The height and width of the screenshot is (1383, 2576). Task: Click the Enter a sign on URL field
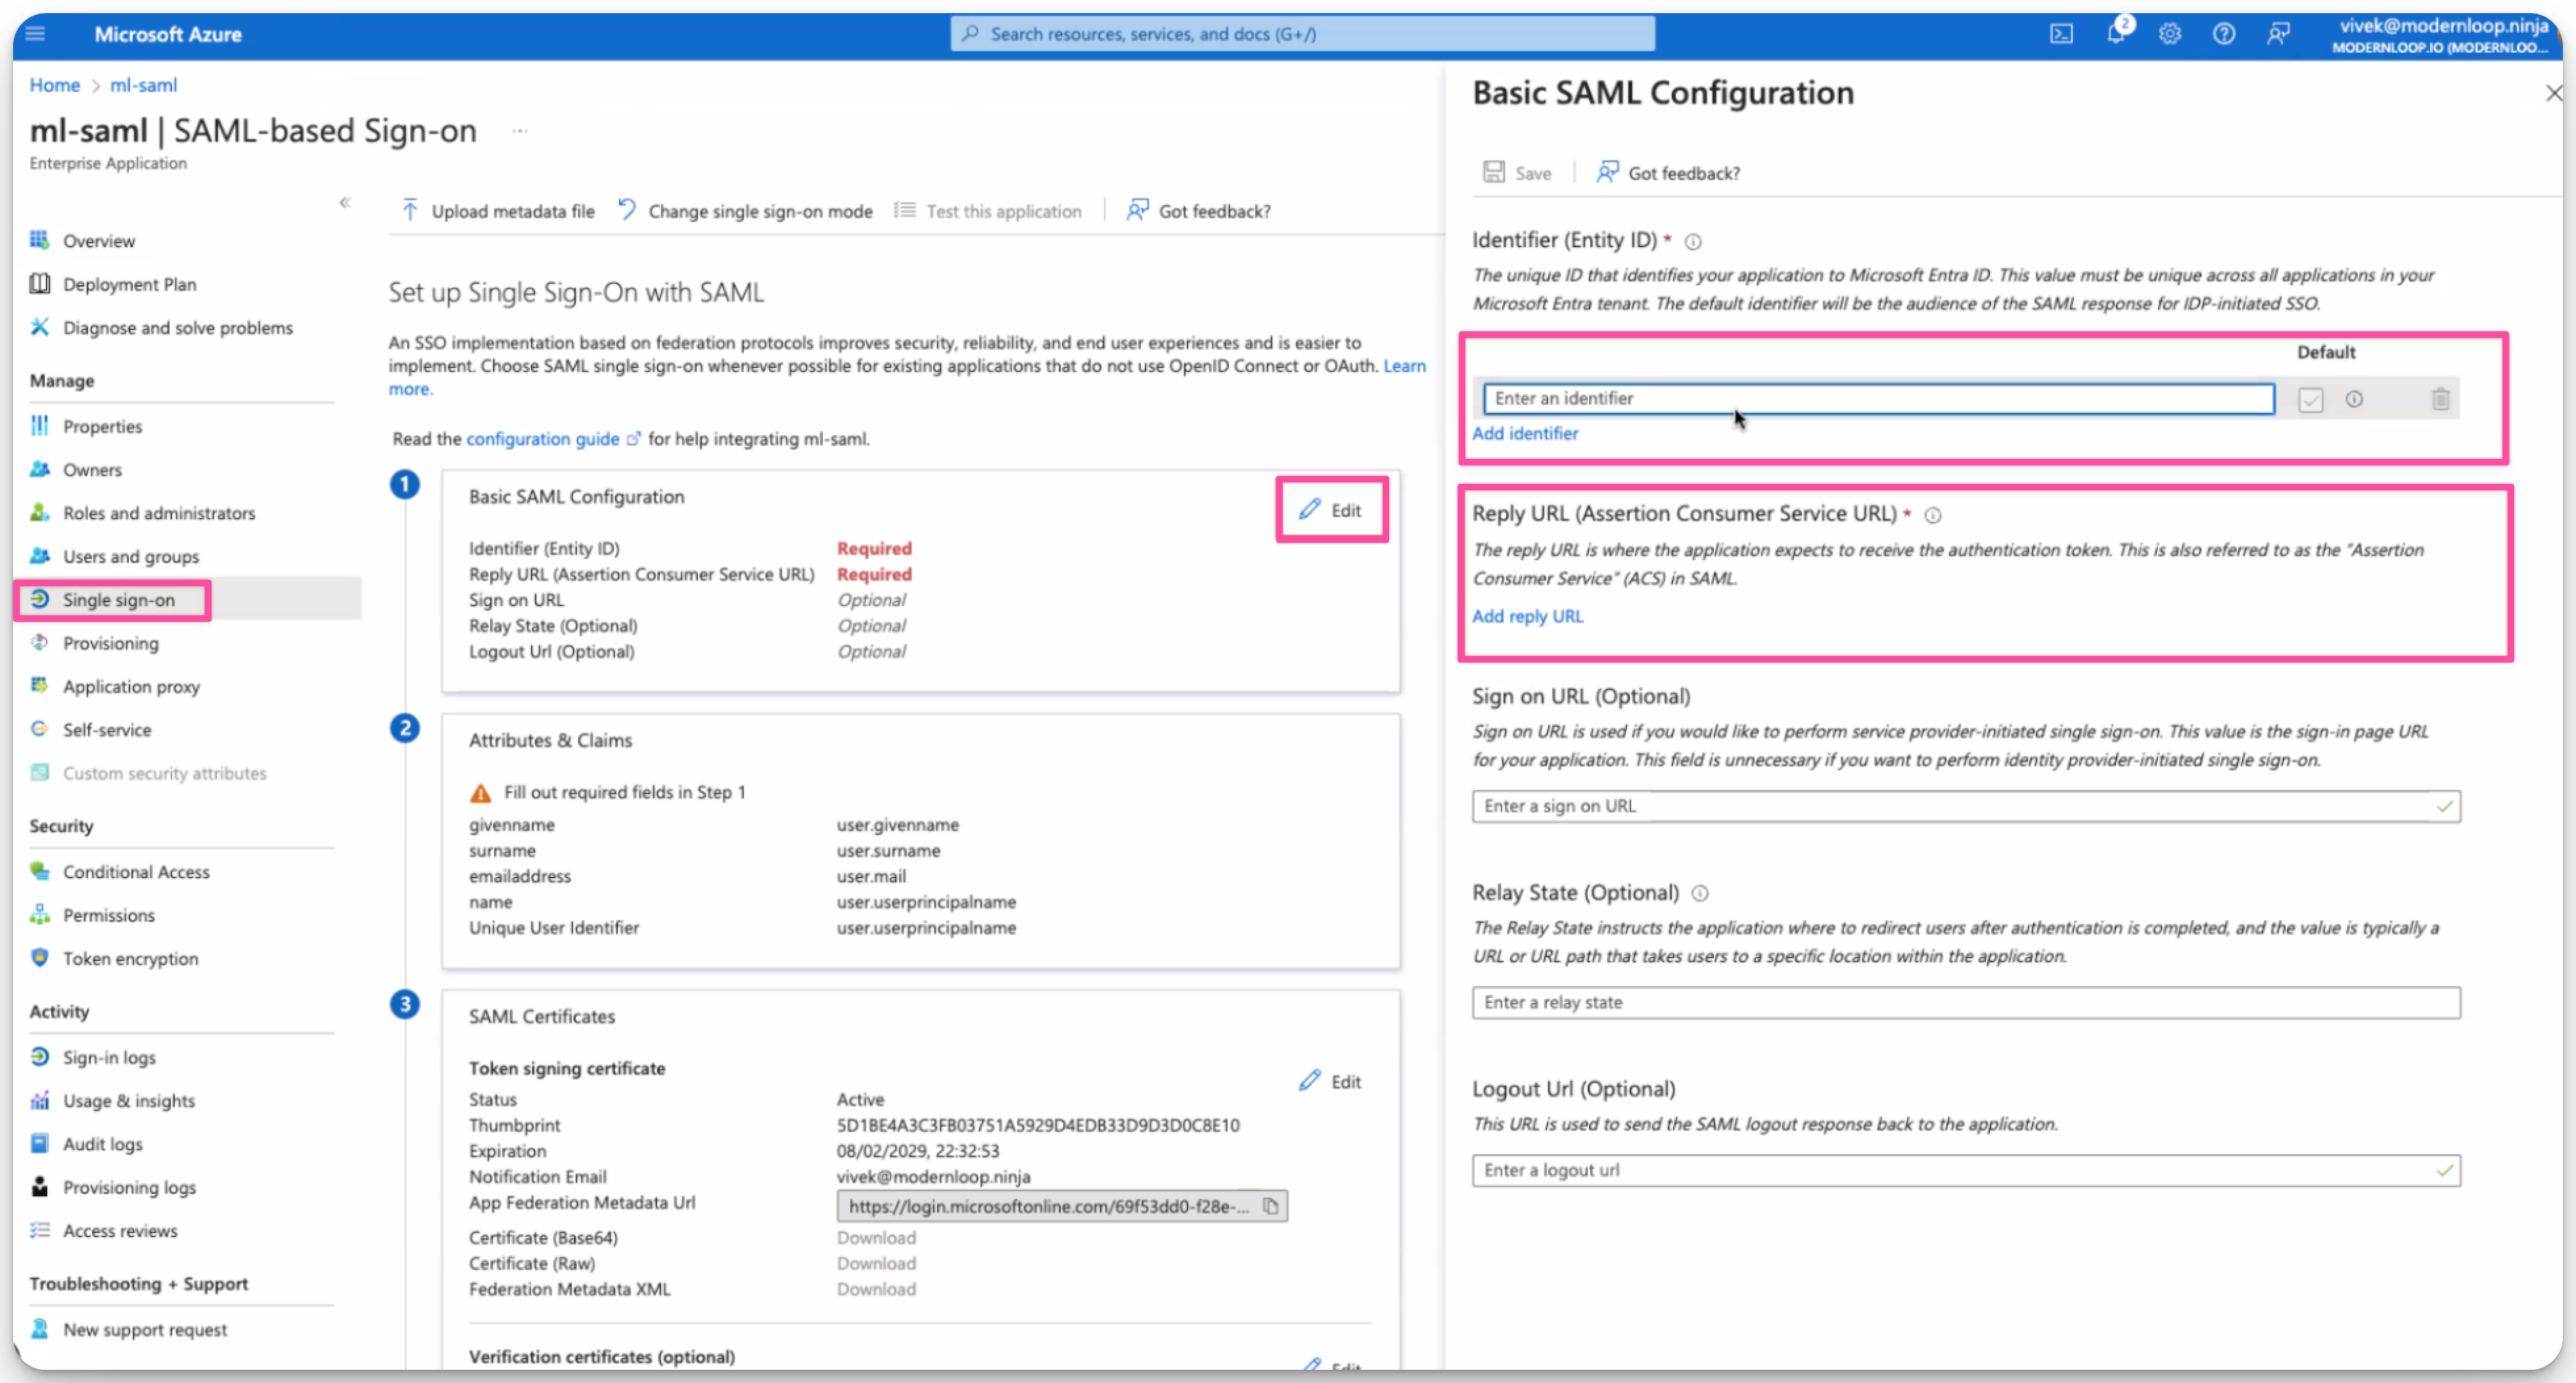[1966, 806]
